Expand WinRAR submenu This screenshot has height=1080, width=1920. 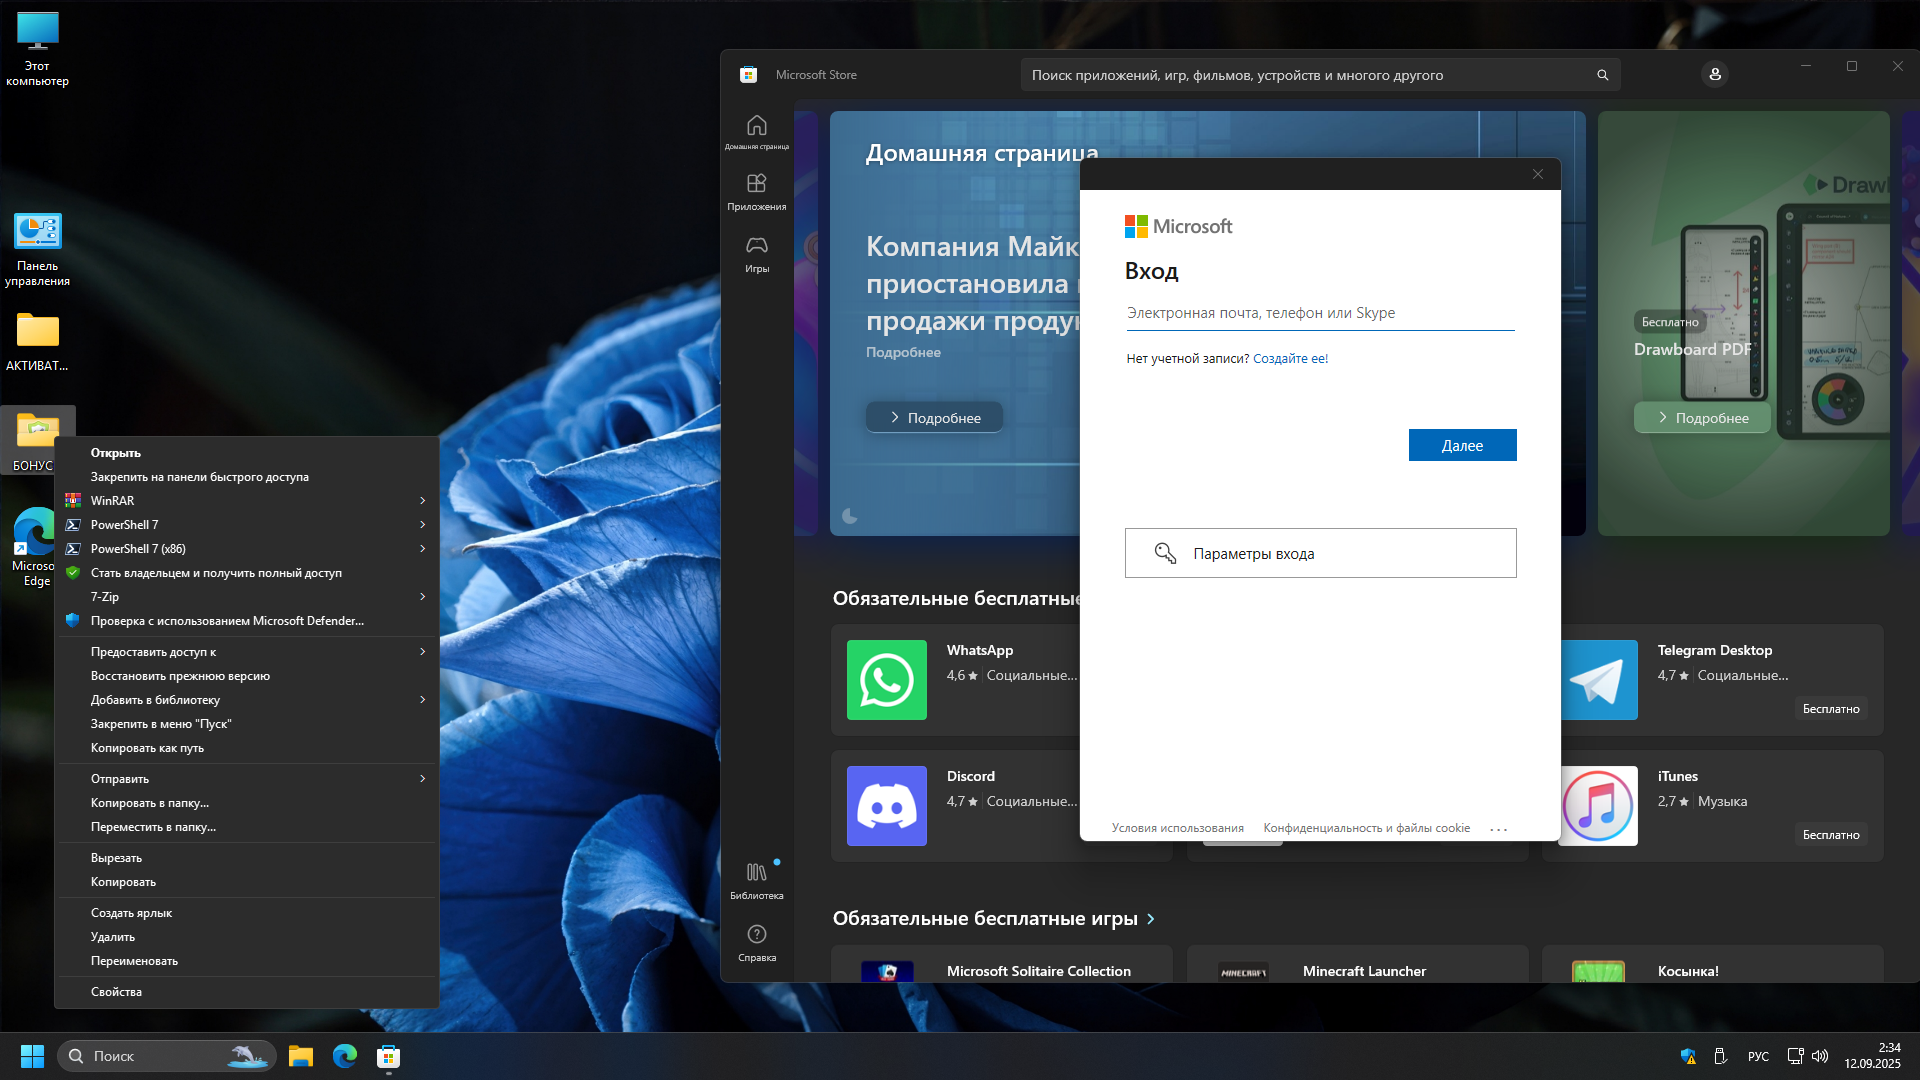[x=247, y=501]
